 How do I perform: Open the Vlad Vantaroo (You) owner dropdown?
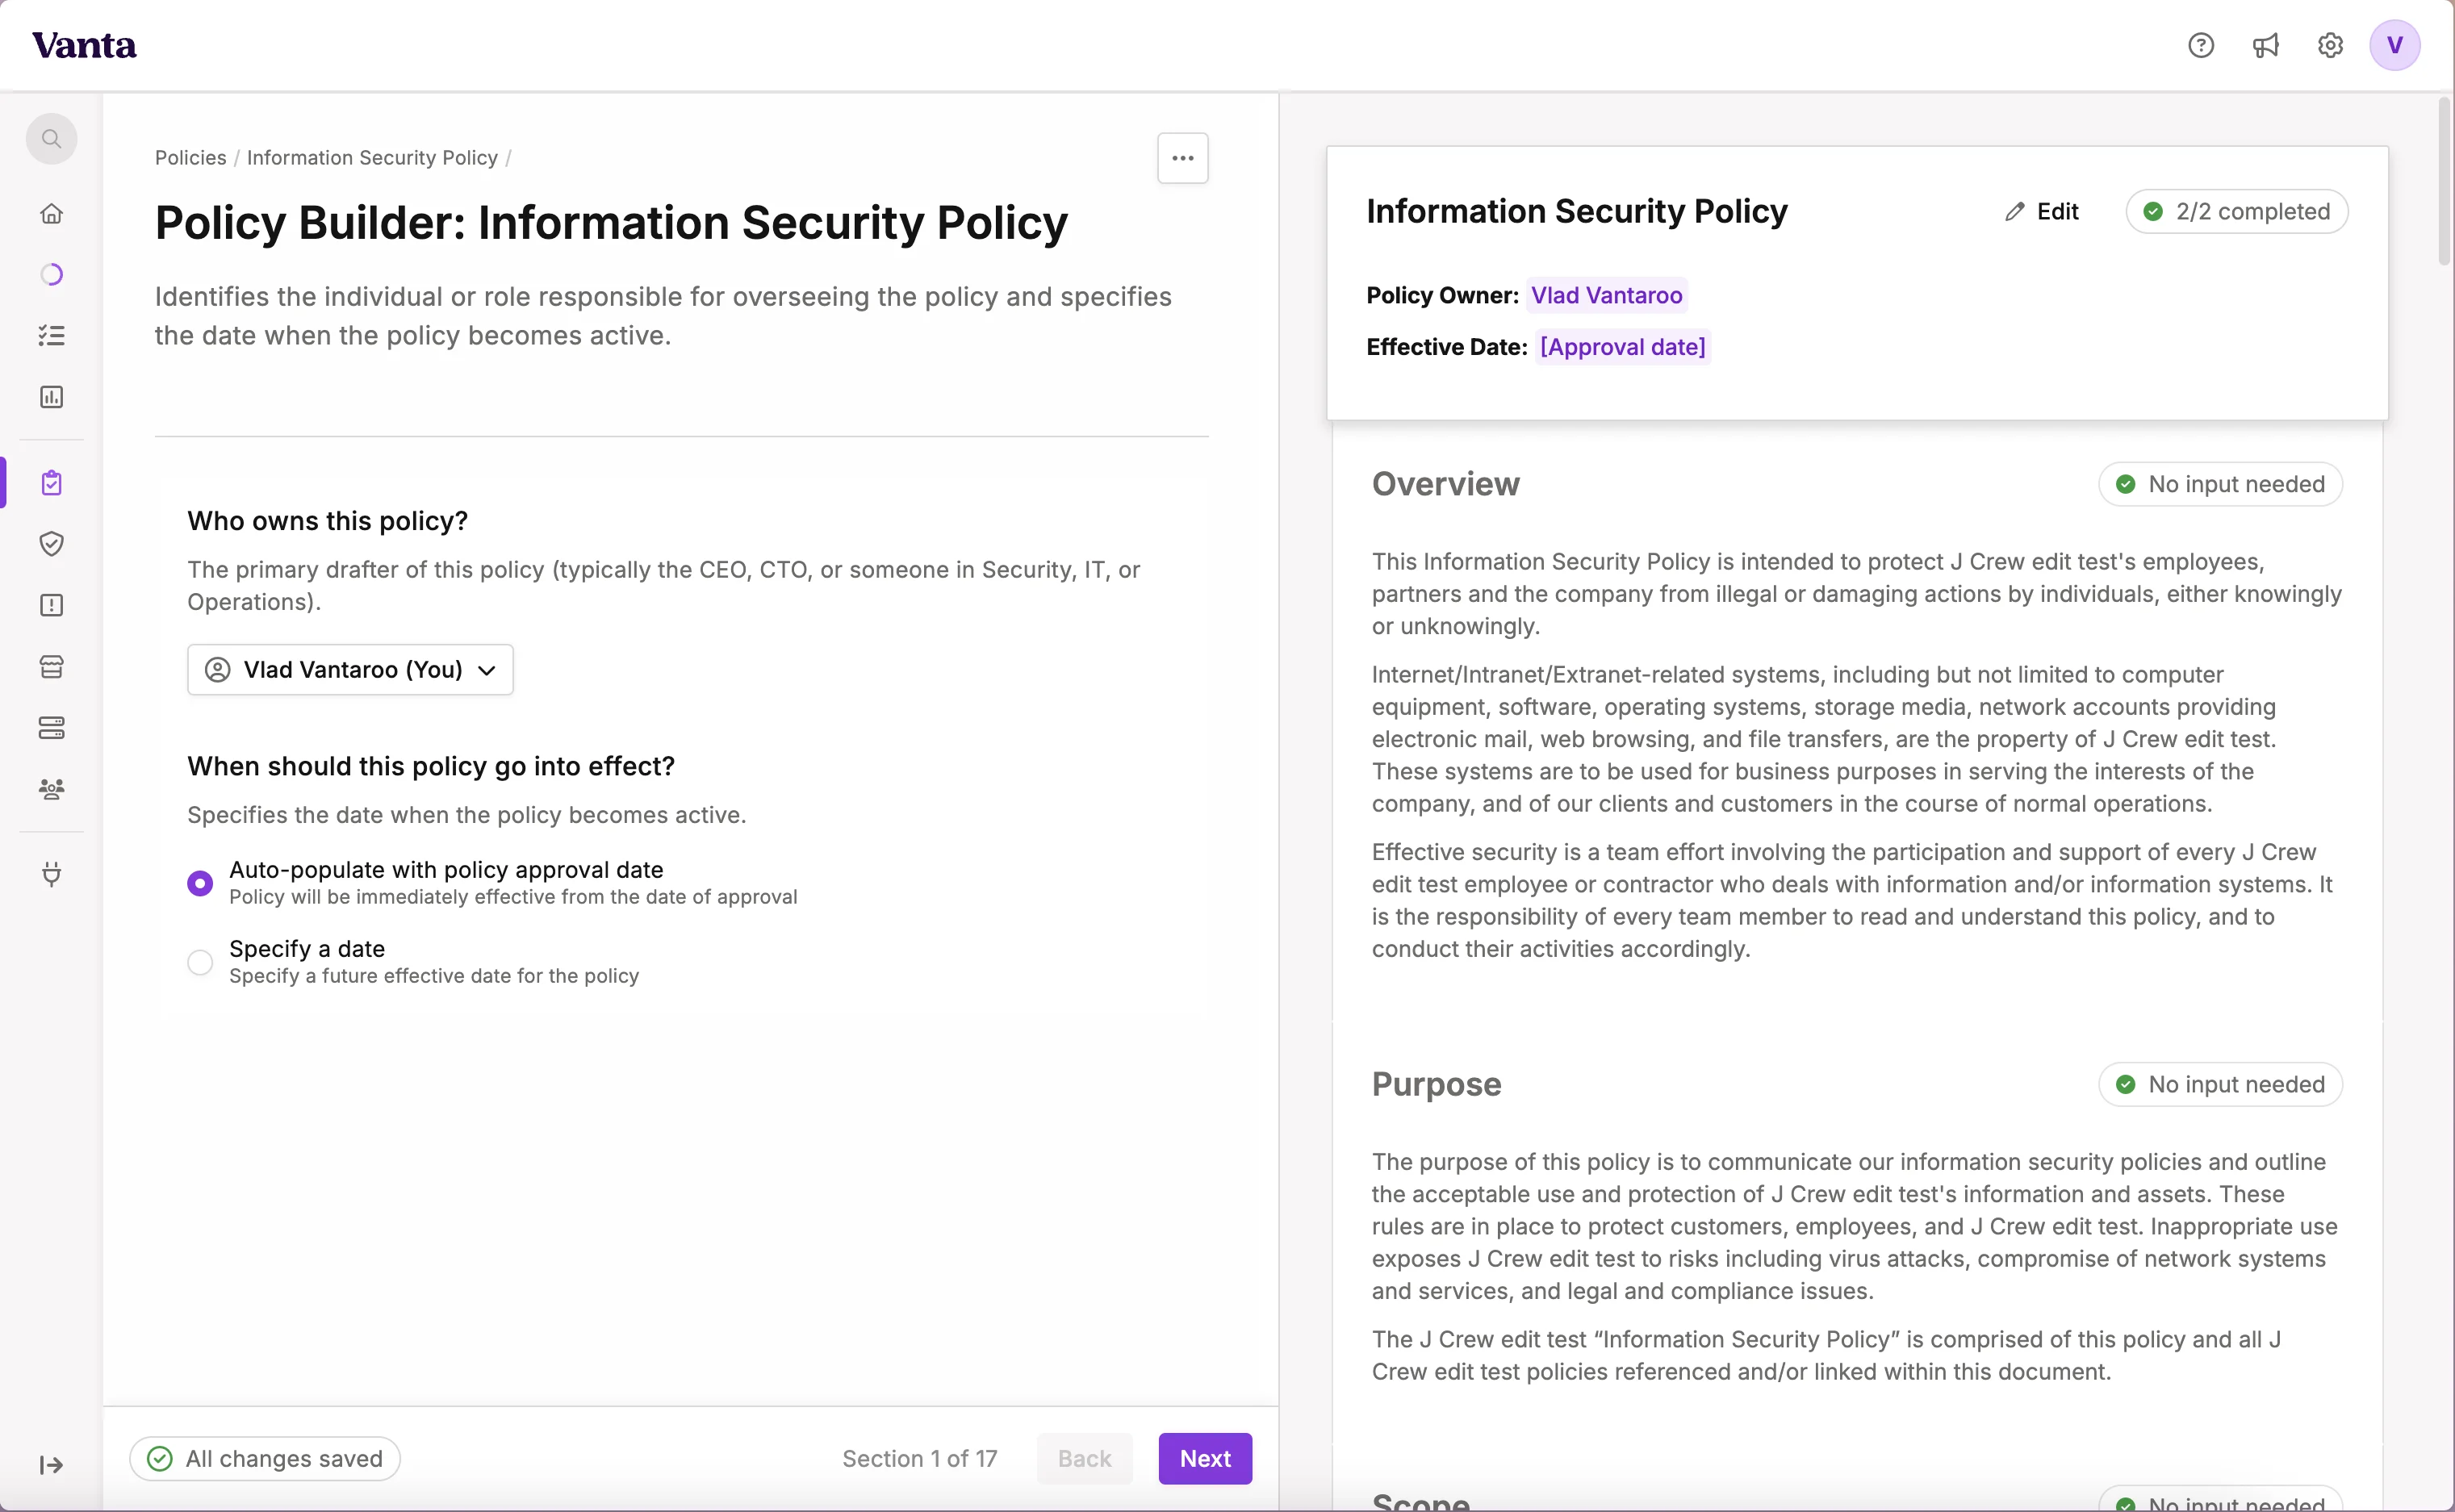[350, 670]
